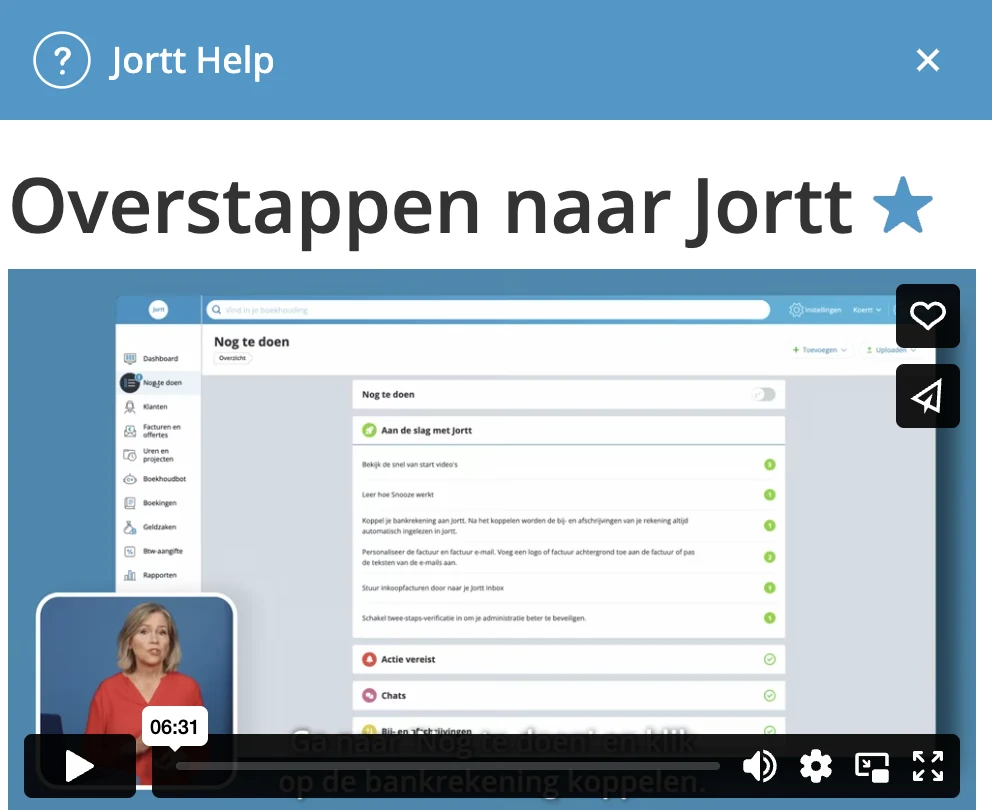
Task: Play the video
Action: click(80, 766)
